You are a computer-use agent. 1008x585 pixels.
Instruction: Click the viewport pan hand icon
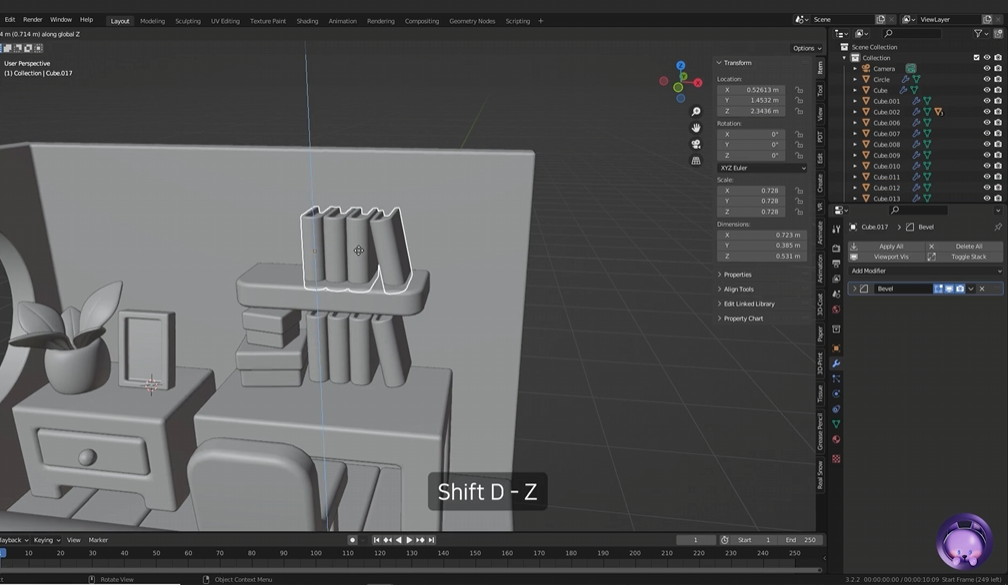point(696,128)
